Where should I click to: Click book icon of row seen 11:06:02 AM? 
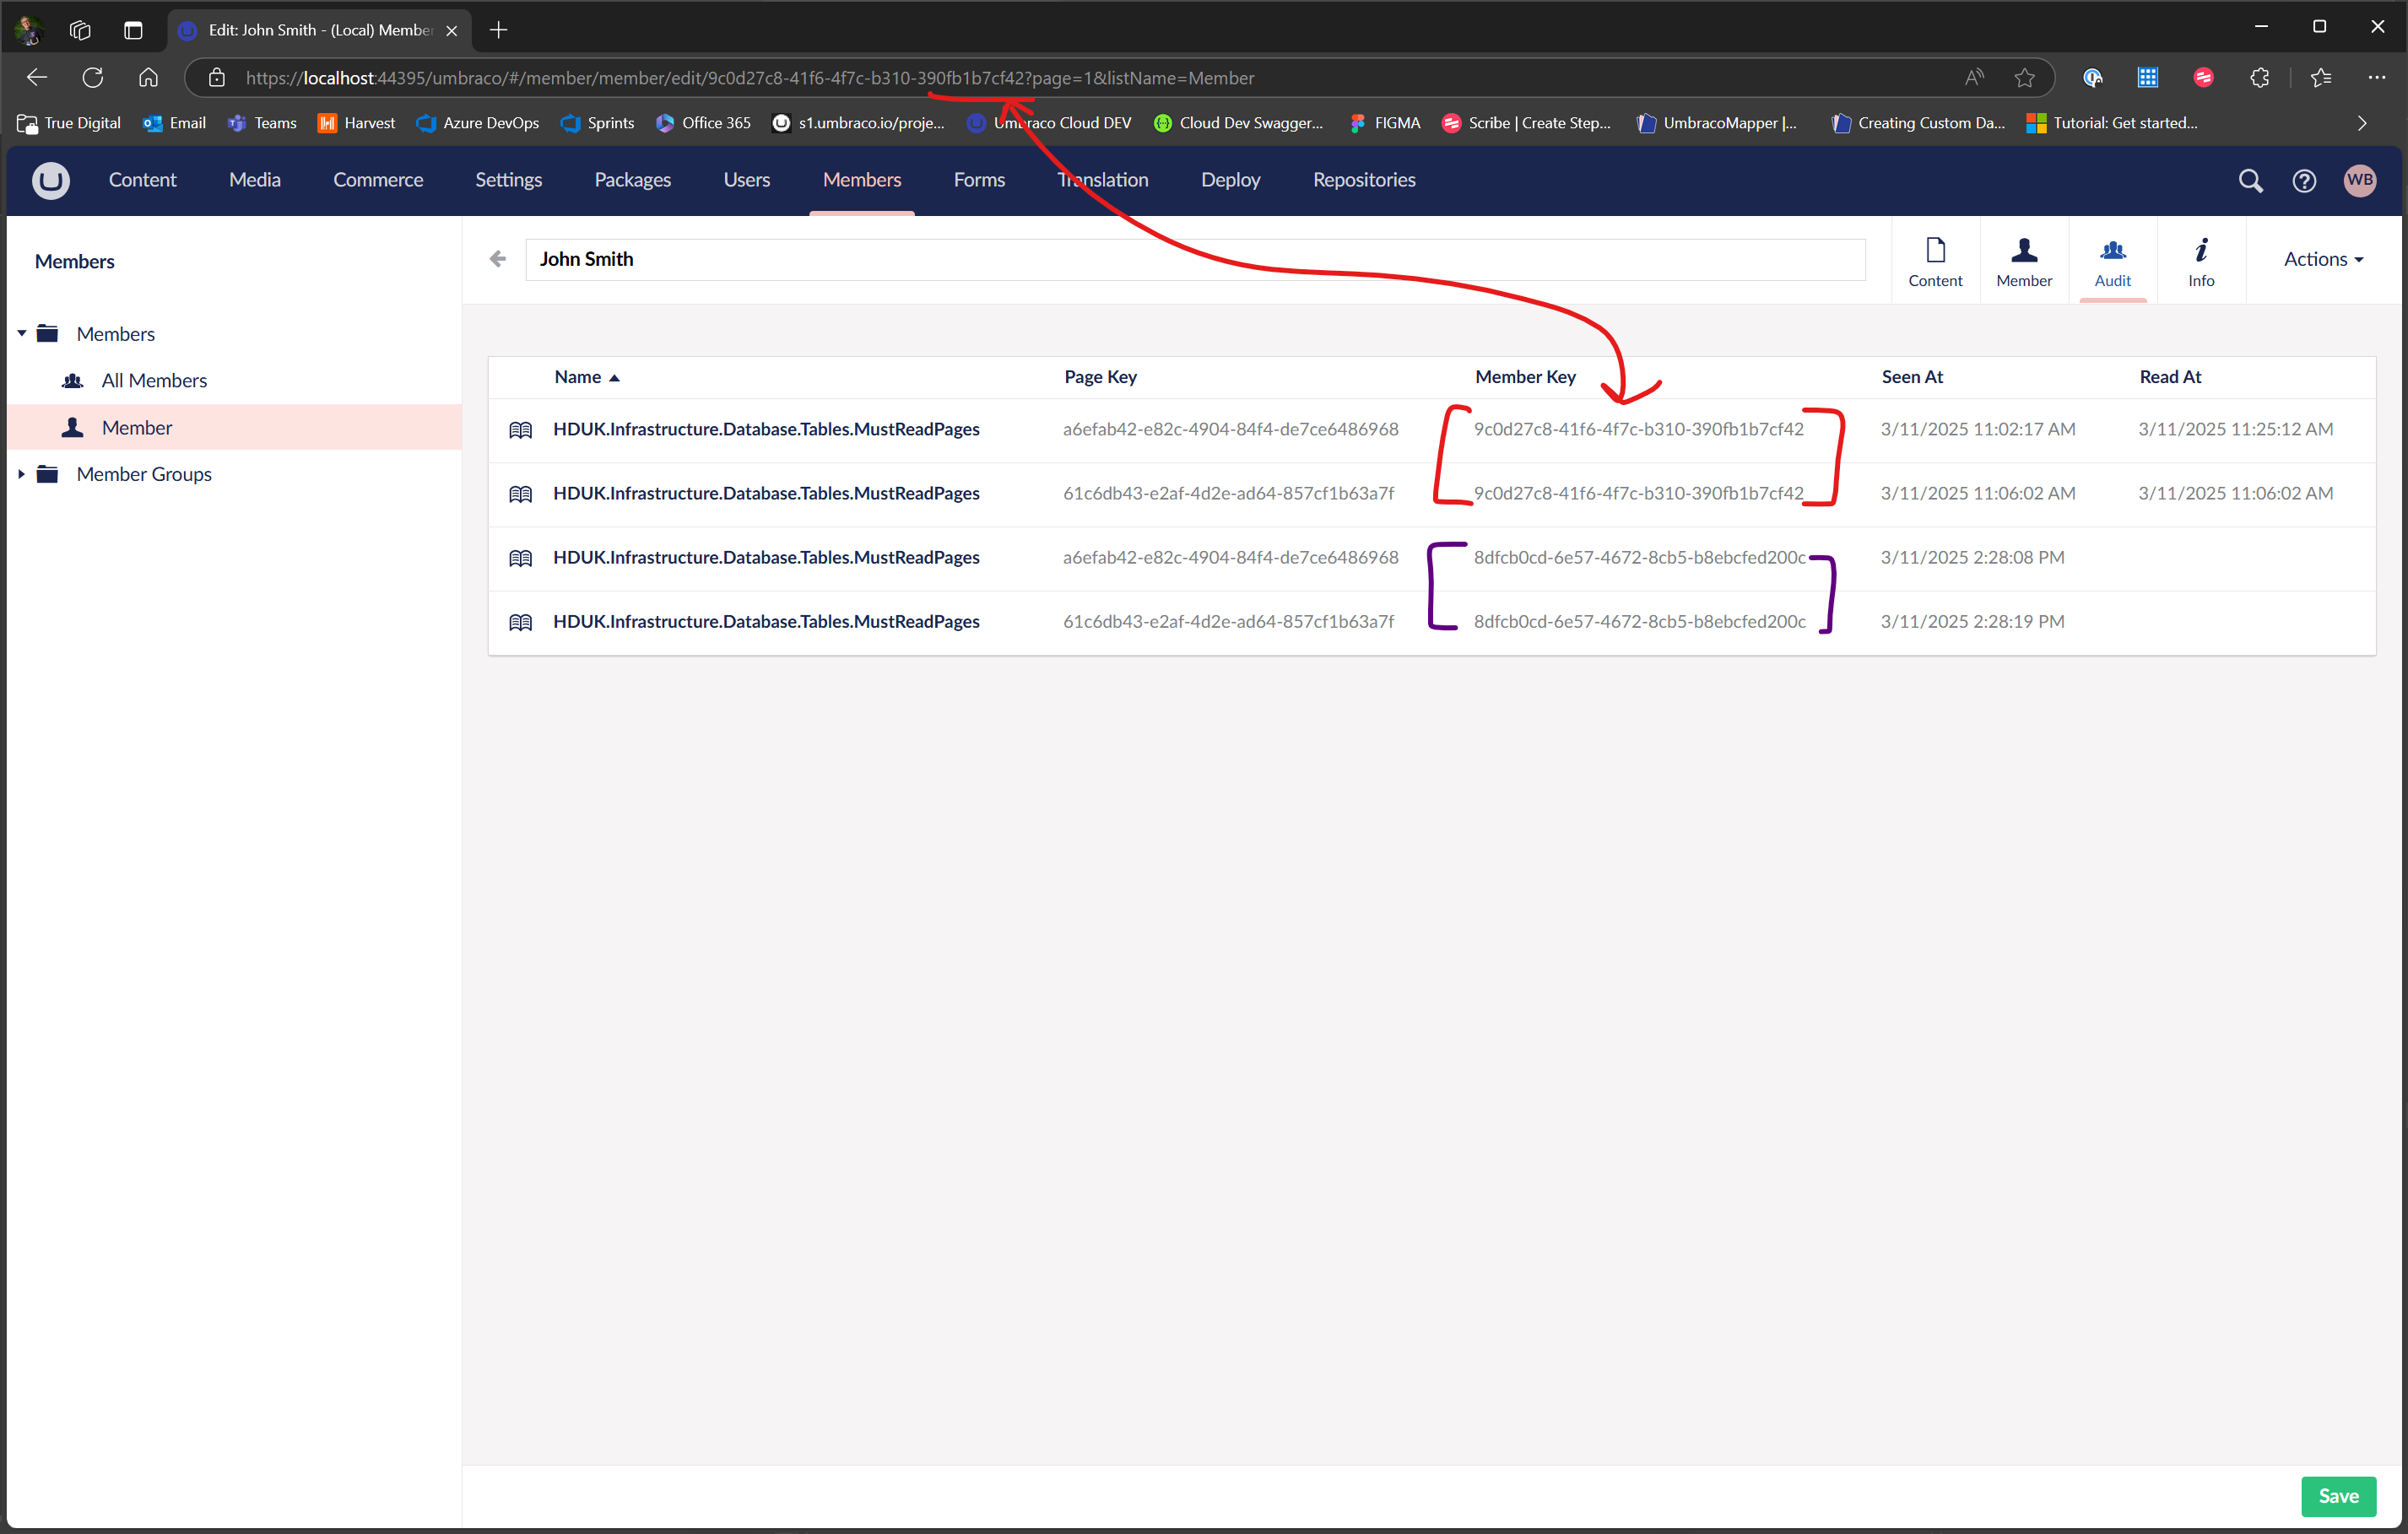[x=520, y=494]
